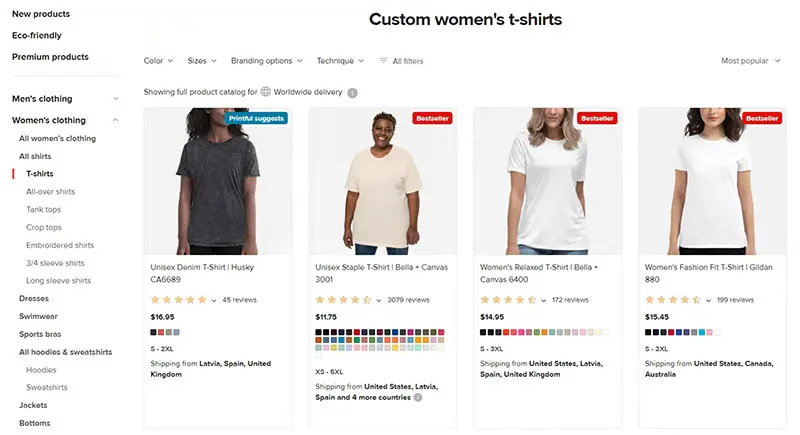This screenshot has width=800, height=435.
Task: Click the globe icon beside Worldwide delivery
Action: (266, 92)
